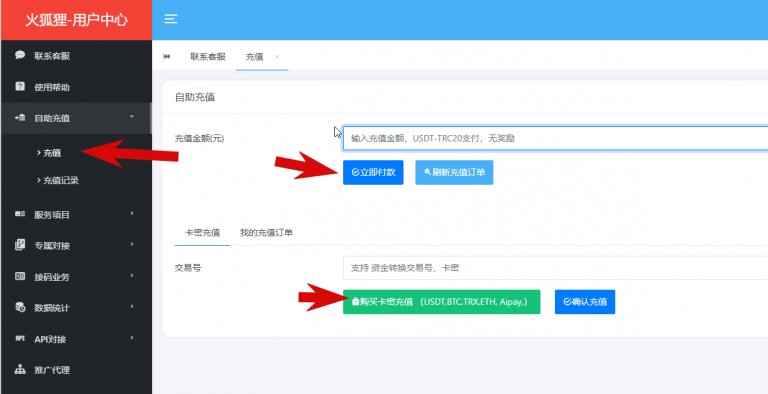Screen dimensions: 768x394
Task: Switch to the 联系客服 page tab
Action: 208,57
